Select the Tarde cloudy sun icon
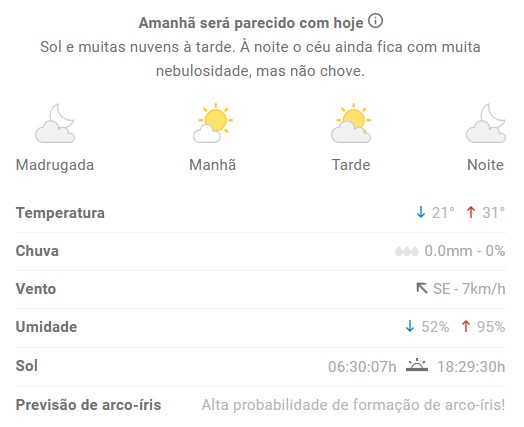The image size is (524, 427). (351, 123)
